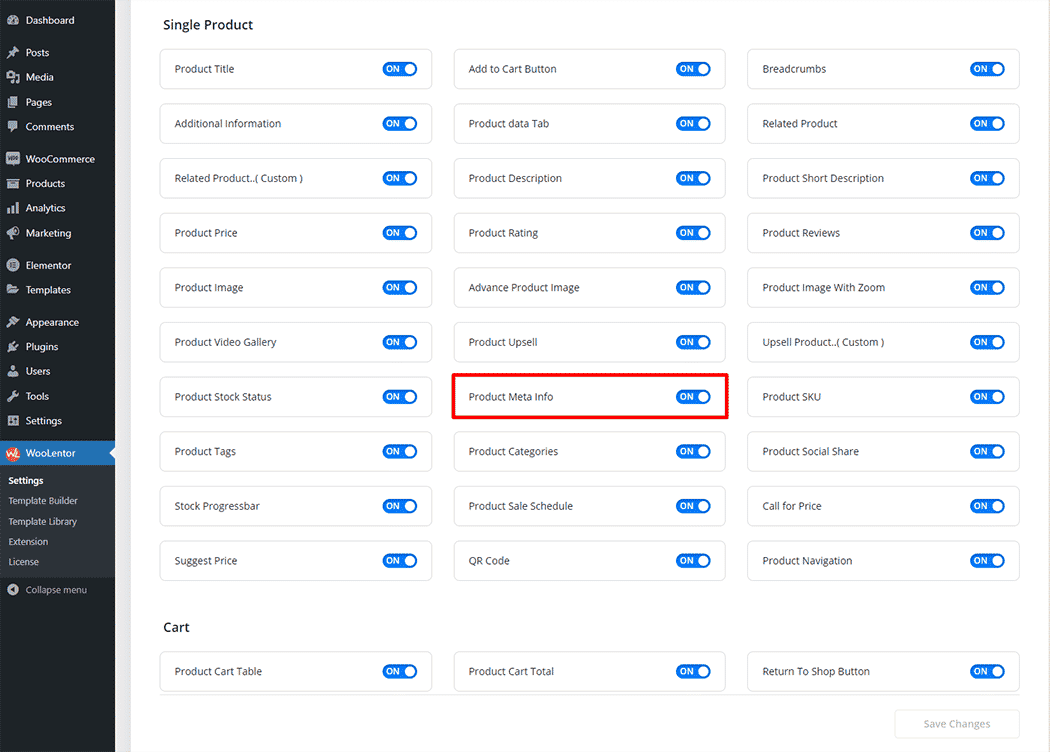The height and width of the screenshot is (752, 1050).
Task: Click the Plugins plug icon
Action: (13, 347)
